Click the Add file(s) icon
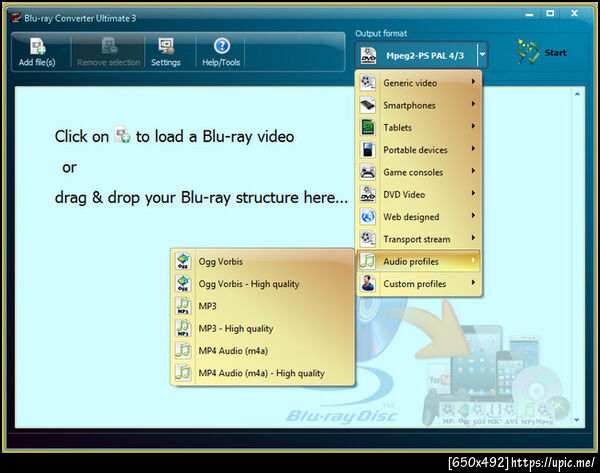600x473 pixels. (x=38, y=47)
